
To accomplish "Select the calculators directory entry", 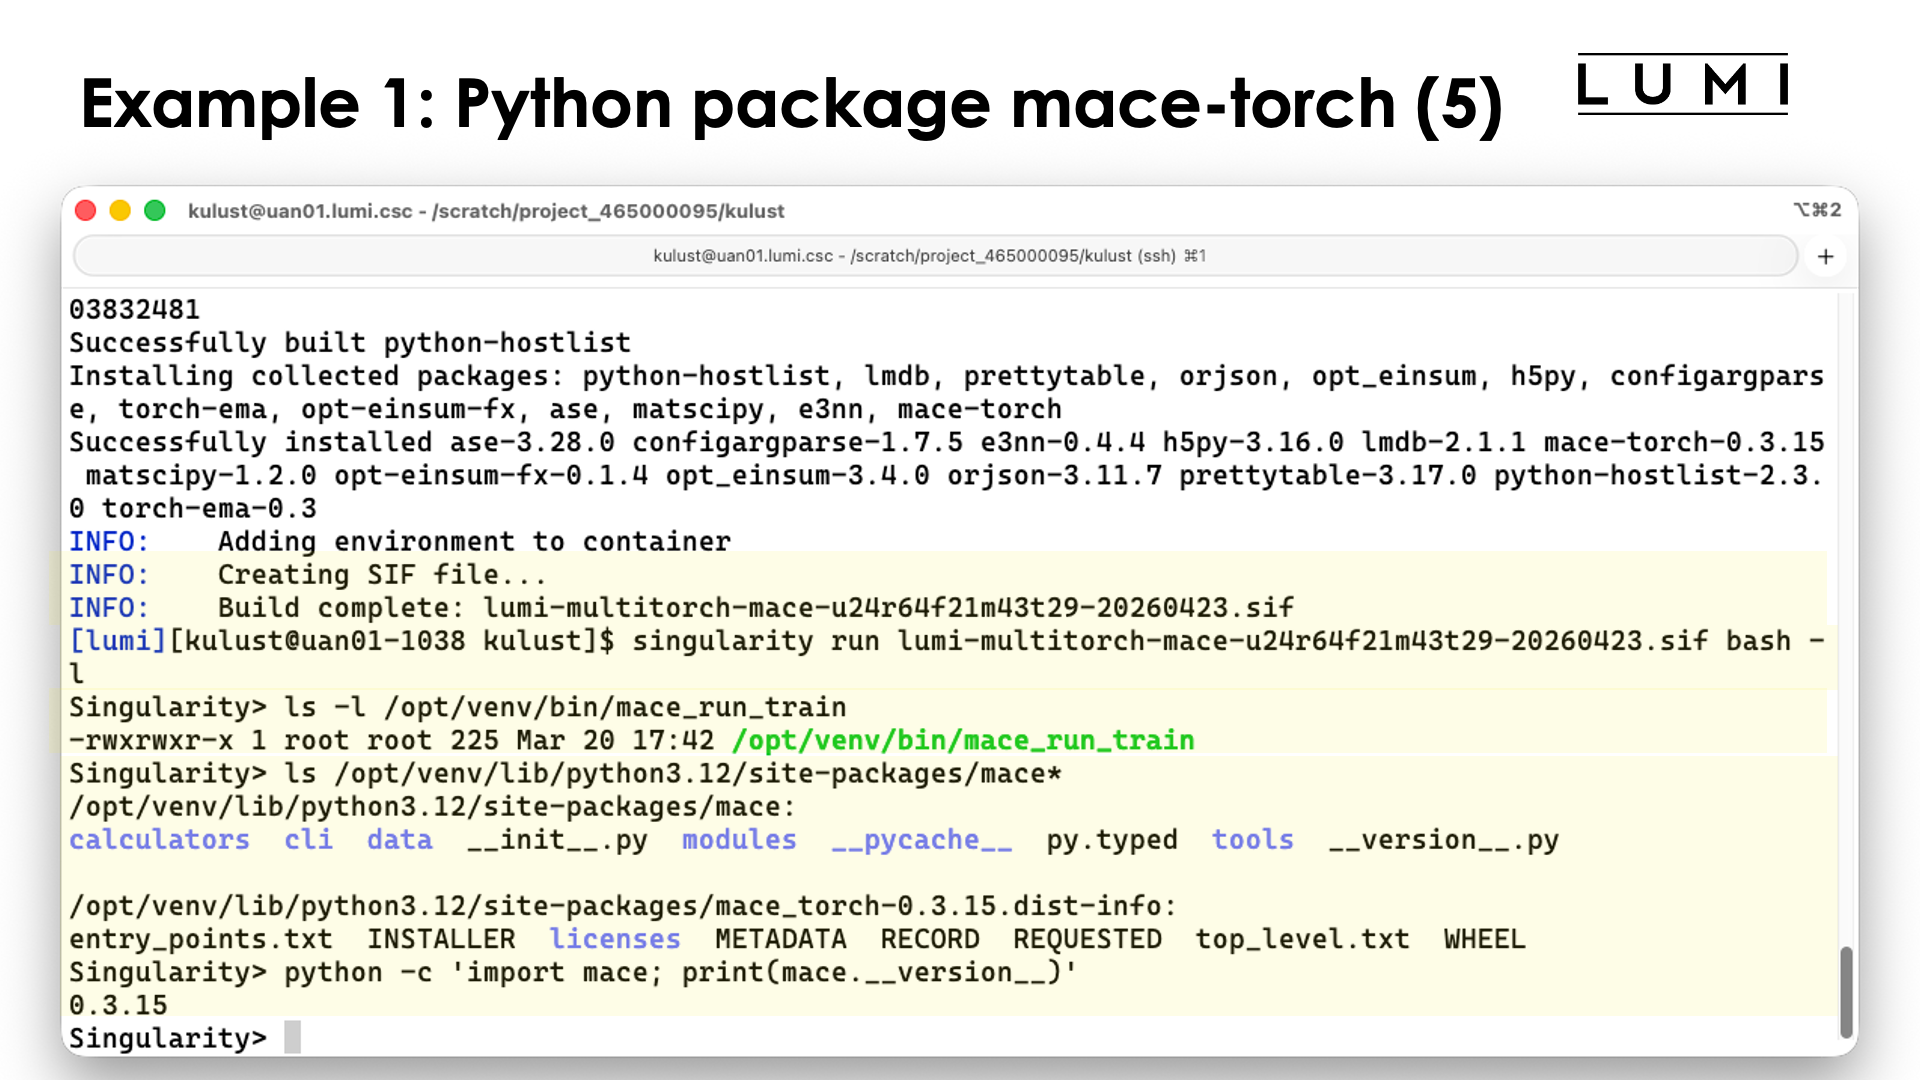I will click(x=159, y=840).
